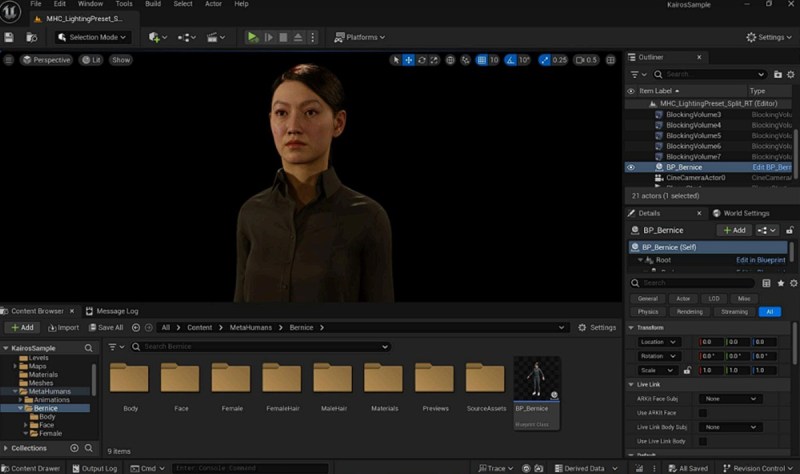The image size is (800, 474).
Task: Select the Rendering filter in Details
Action: [x=689, y=312]
